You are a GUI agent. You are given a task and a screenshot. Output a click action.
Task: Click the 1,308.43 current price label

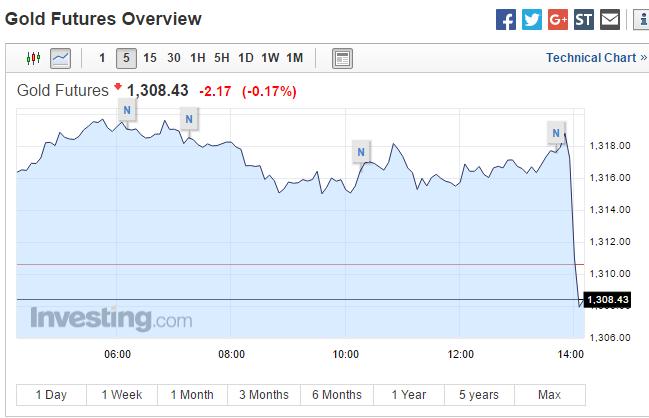pyautogui.click(x=607, y=300)
